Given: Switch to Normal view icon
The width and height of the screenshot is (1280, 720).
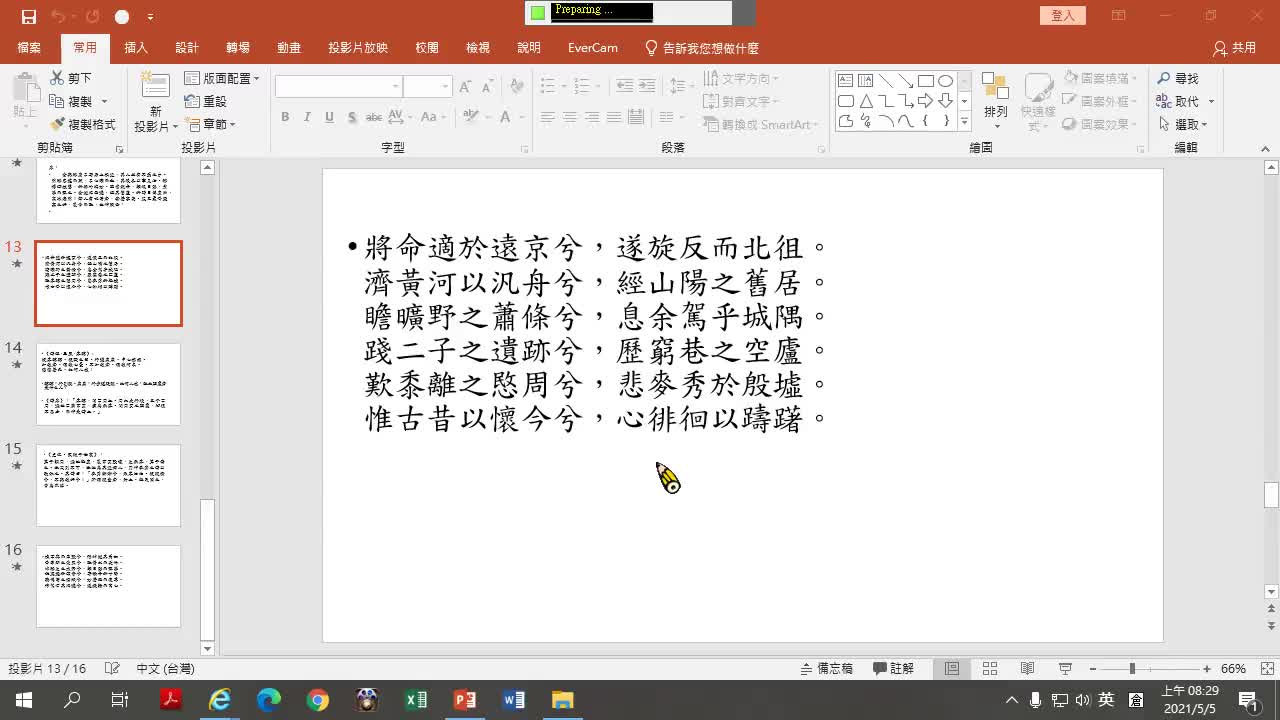Looking at the screenshot, I should point(952,668).
